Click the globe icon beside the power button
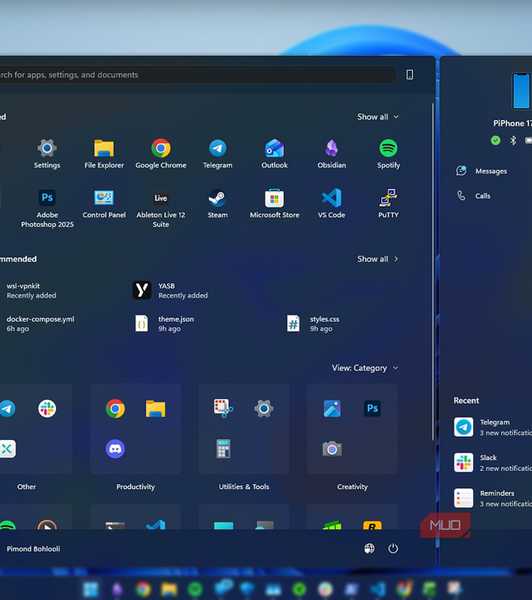Image resolution: width=532 pixels, height=600 pixels. click(x=369, y=549)
